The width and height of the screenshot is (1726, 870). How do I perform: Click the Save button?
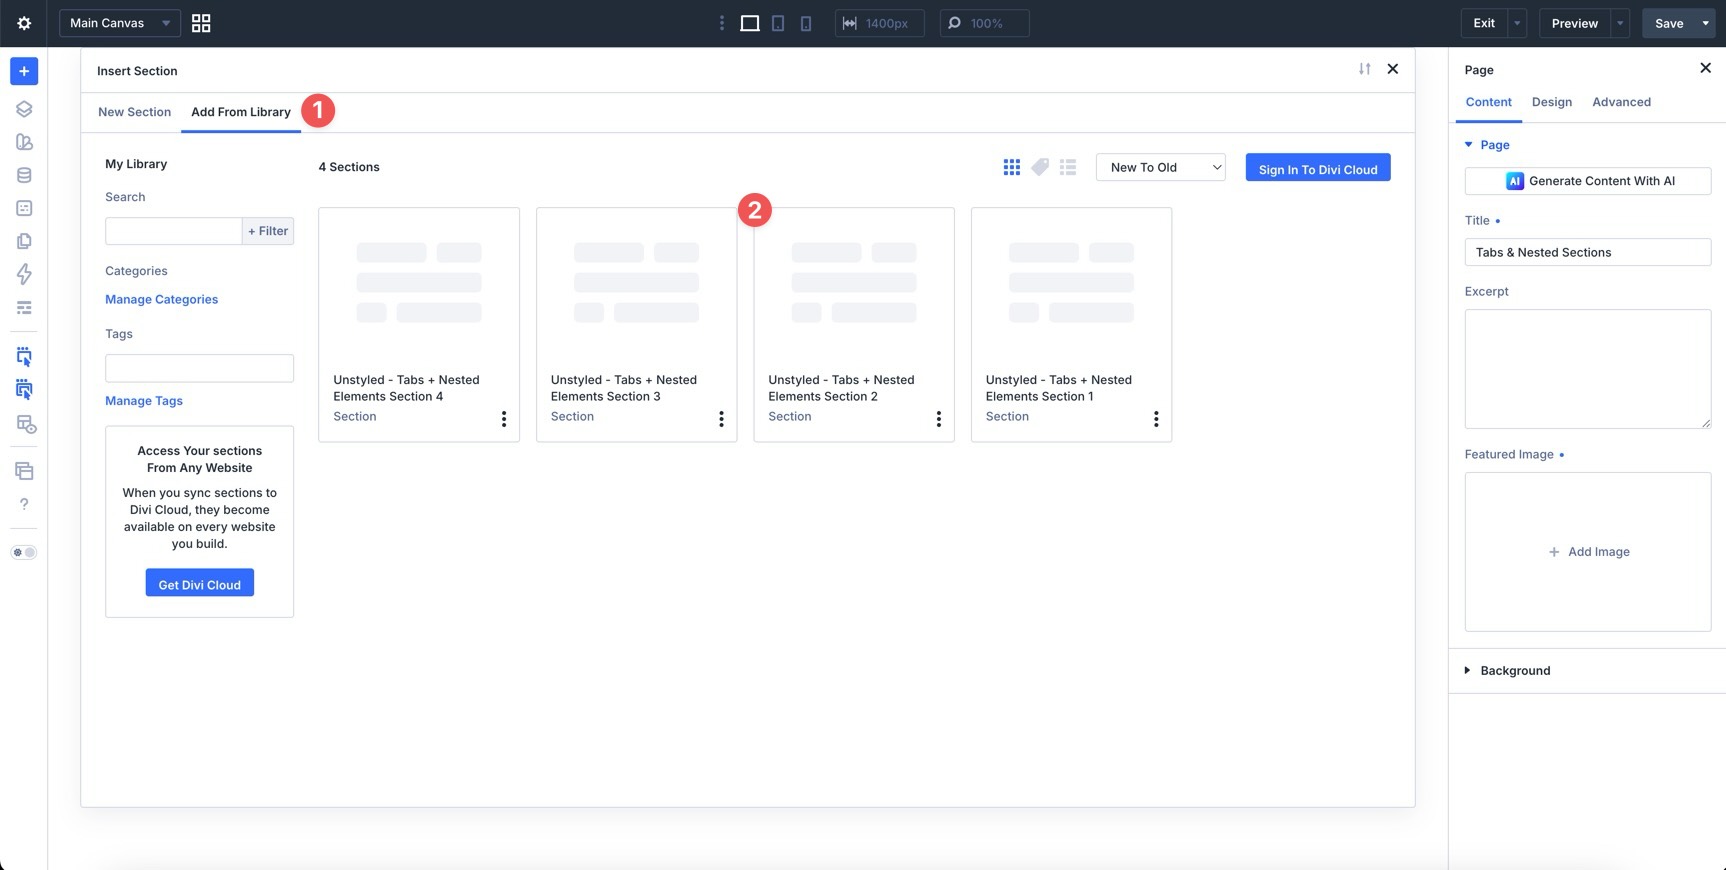click(1669, 23)
